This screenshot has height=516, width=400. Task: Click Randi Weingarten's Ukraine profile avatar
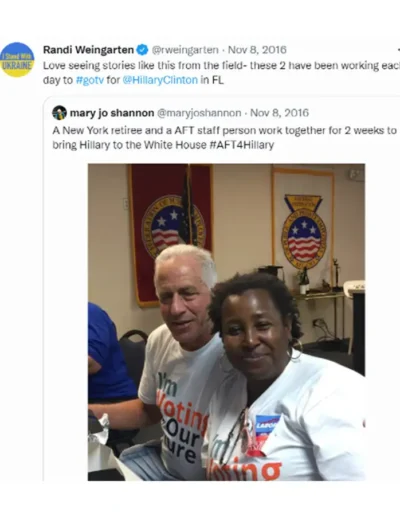(17, 60)
